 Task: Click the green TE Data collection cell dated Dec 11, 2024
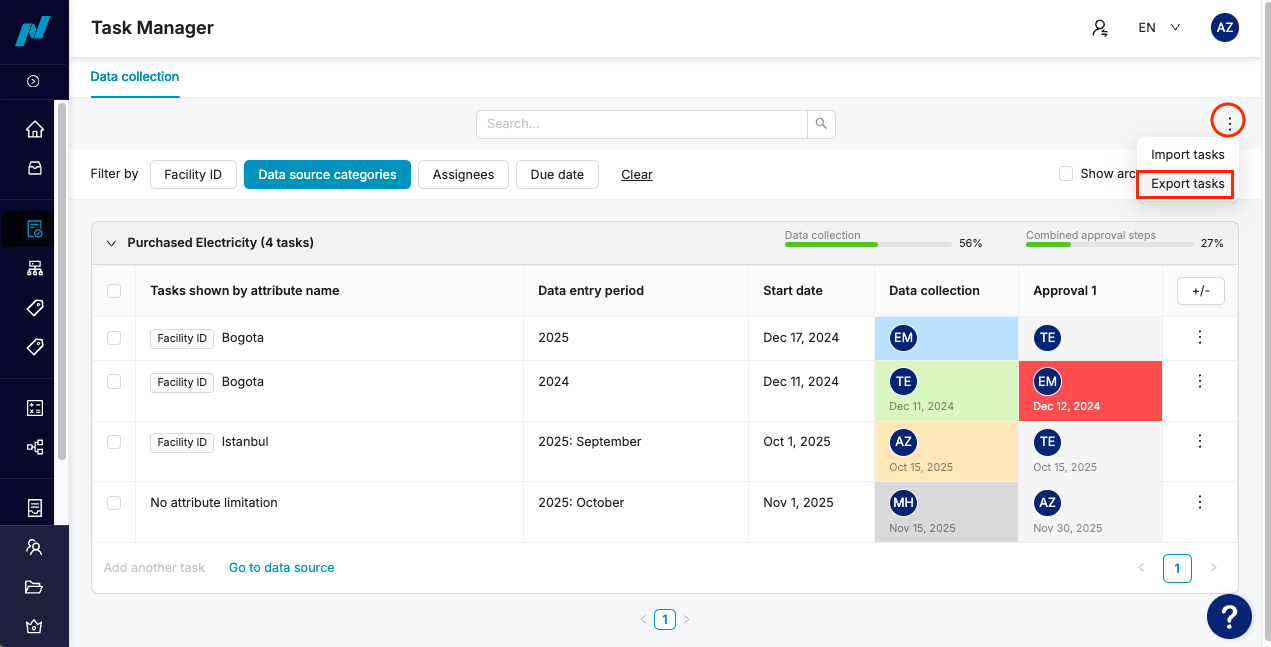[x=946, y=391]
